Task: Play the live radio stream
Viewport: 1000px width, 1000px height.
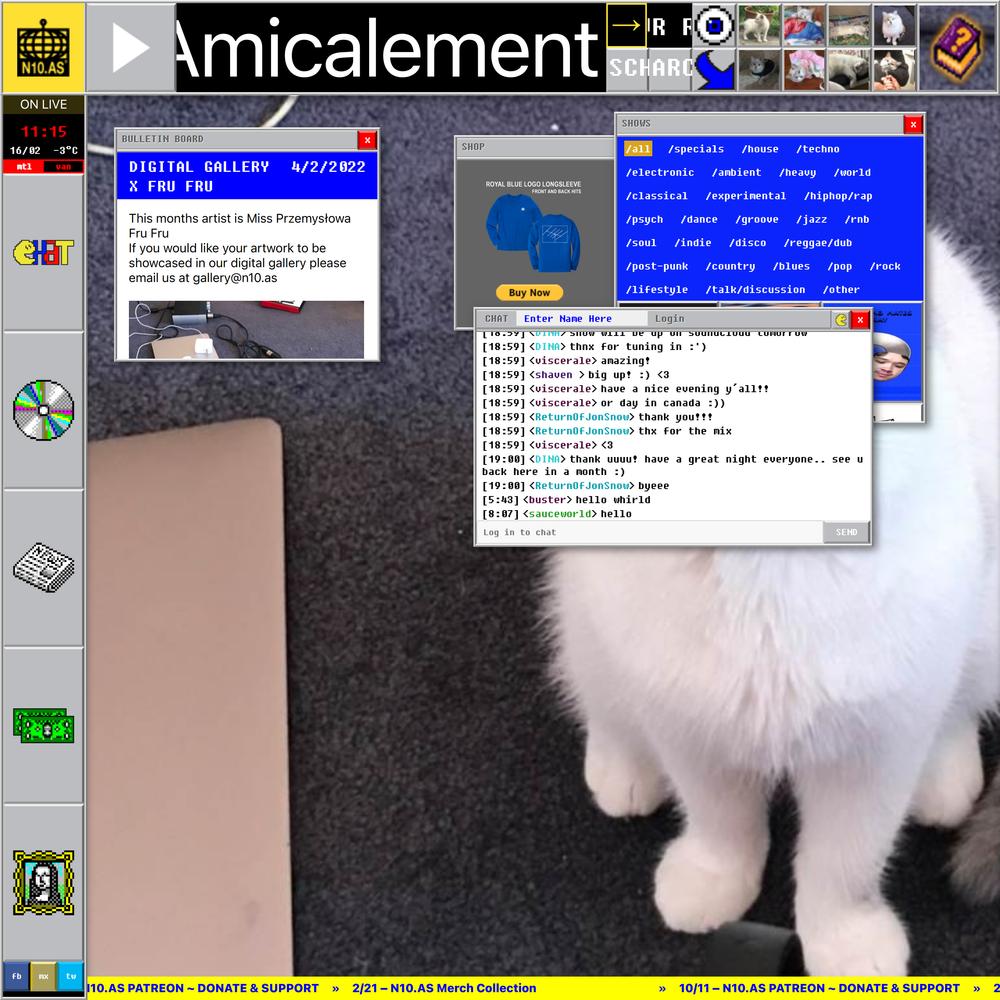Action: pyautogui.click(x=130, y=48)
